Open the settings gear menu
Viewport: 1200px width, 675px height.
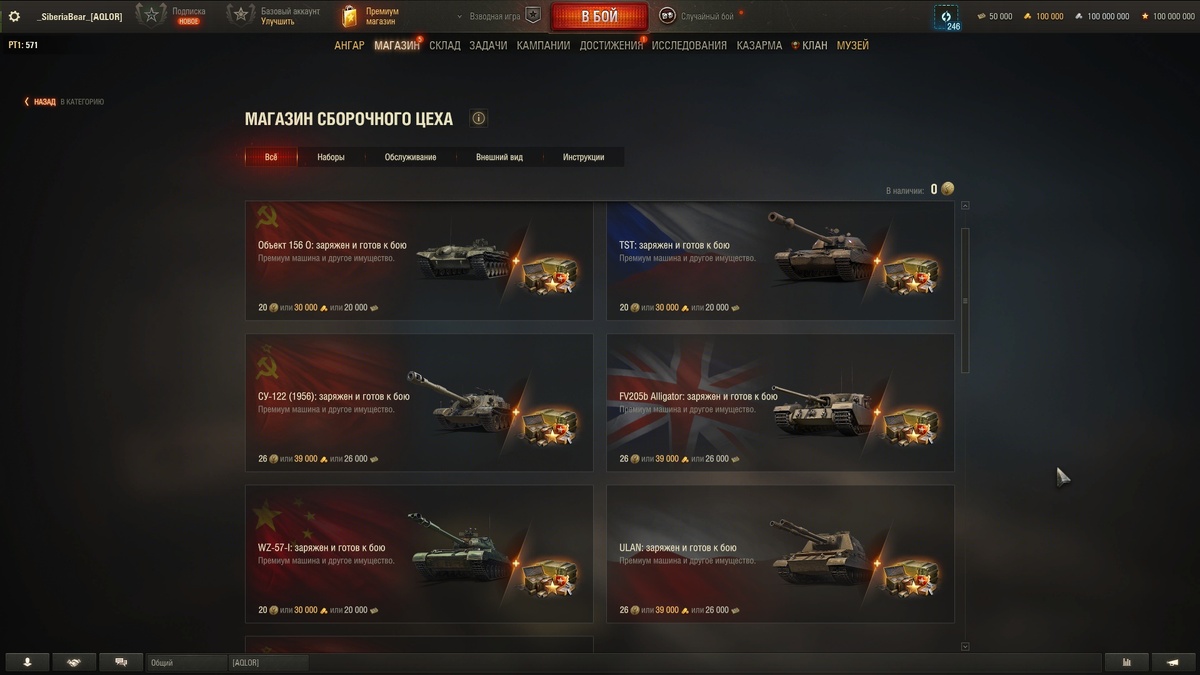14,16
